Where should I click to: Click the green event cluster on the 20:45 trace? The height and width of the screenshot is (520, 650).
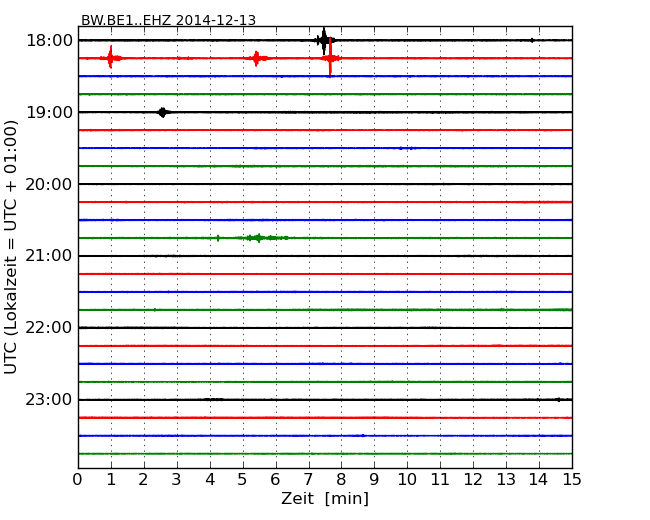coord(260,238)
